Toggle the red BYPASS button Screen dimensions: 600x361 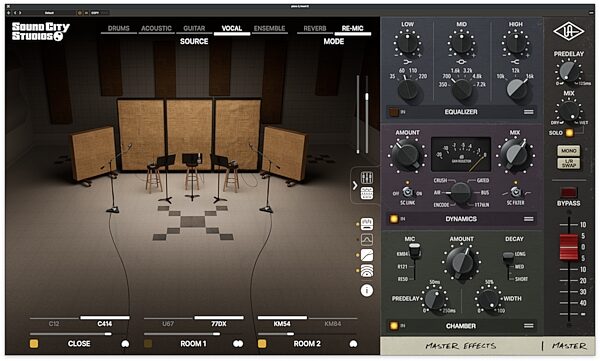point(568,192)
